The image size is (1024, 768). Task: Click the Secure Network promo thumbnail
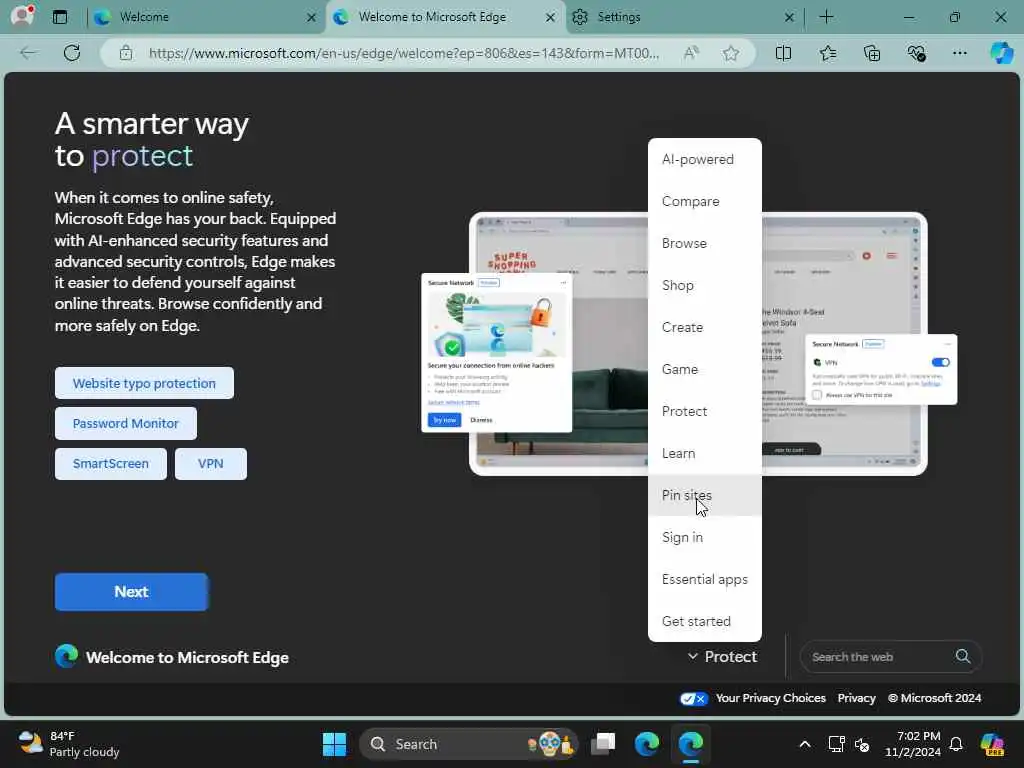point(497,353)
